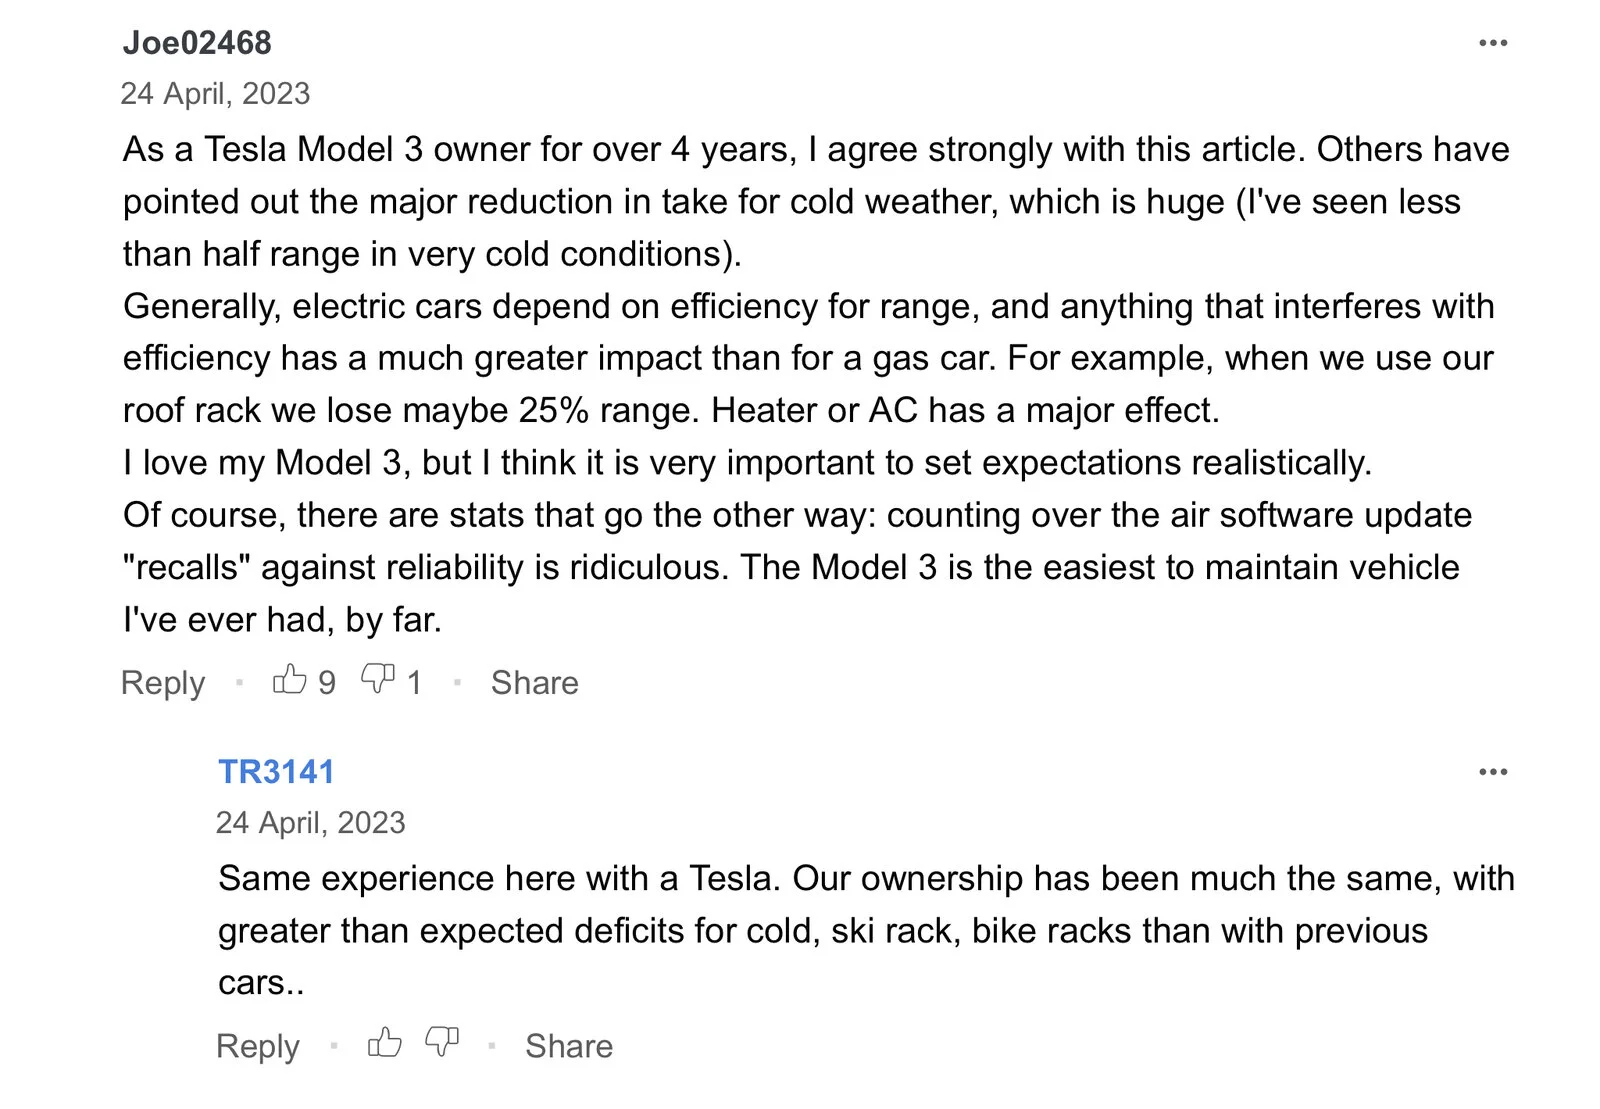Upvote TR3141's reply with thumbs up
This screenshot has width=1600, height=1109.
384,1043
